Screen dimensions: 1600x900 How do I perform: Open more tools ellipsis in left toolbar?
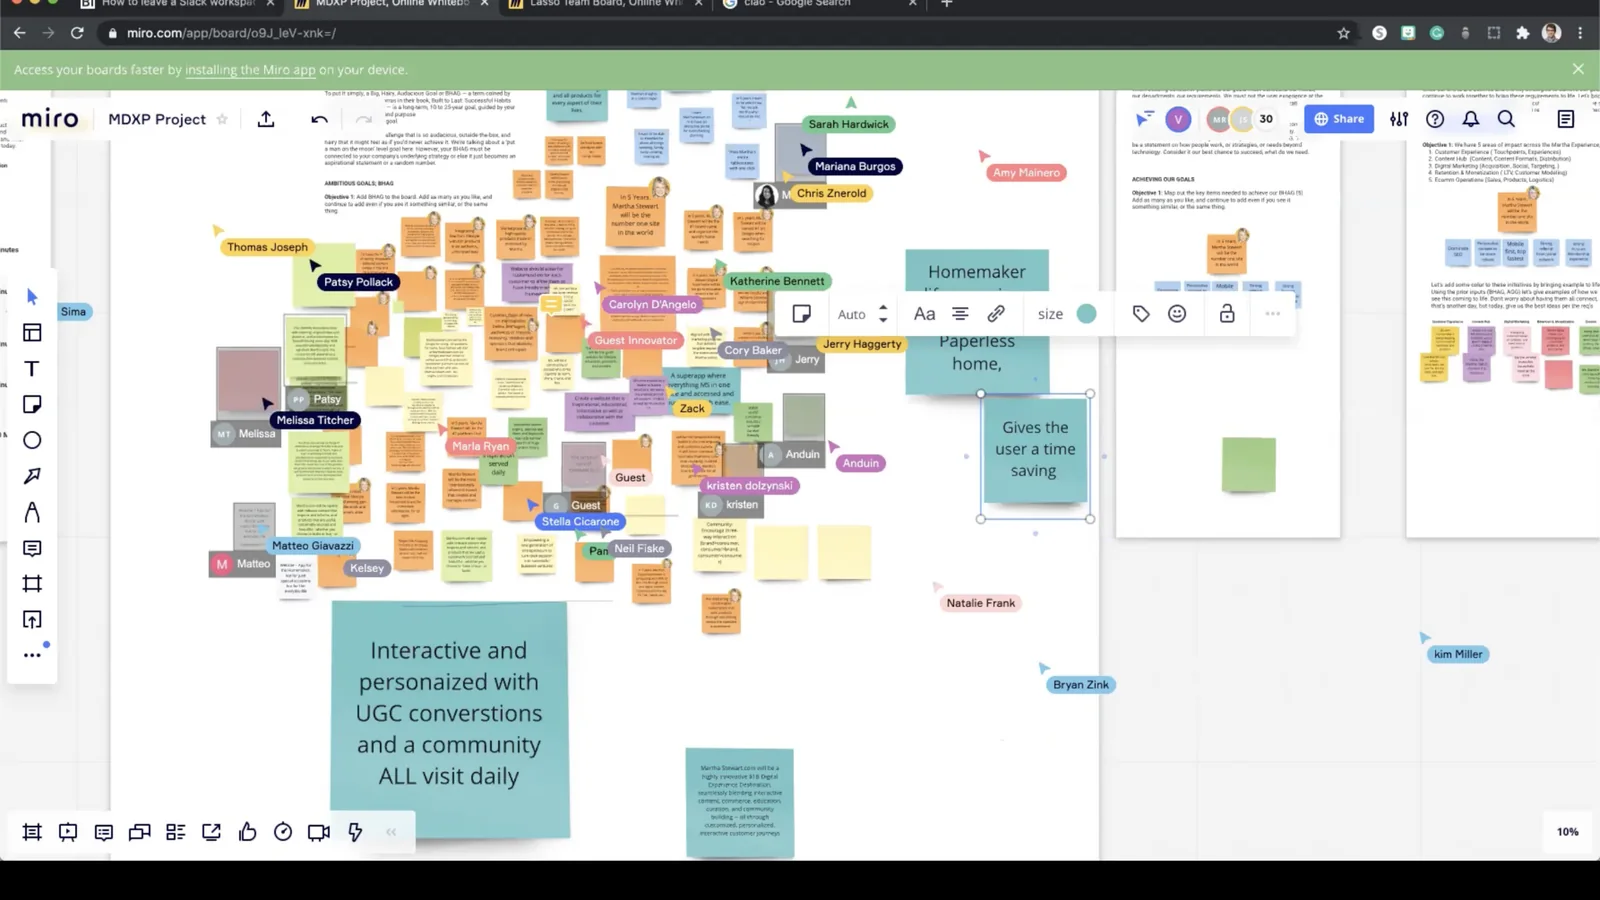pyautogui.click(x=32, y=655)
